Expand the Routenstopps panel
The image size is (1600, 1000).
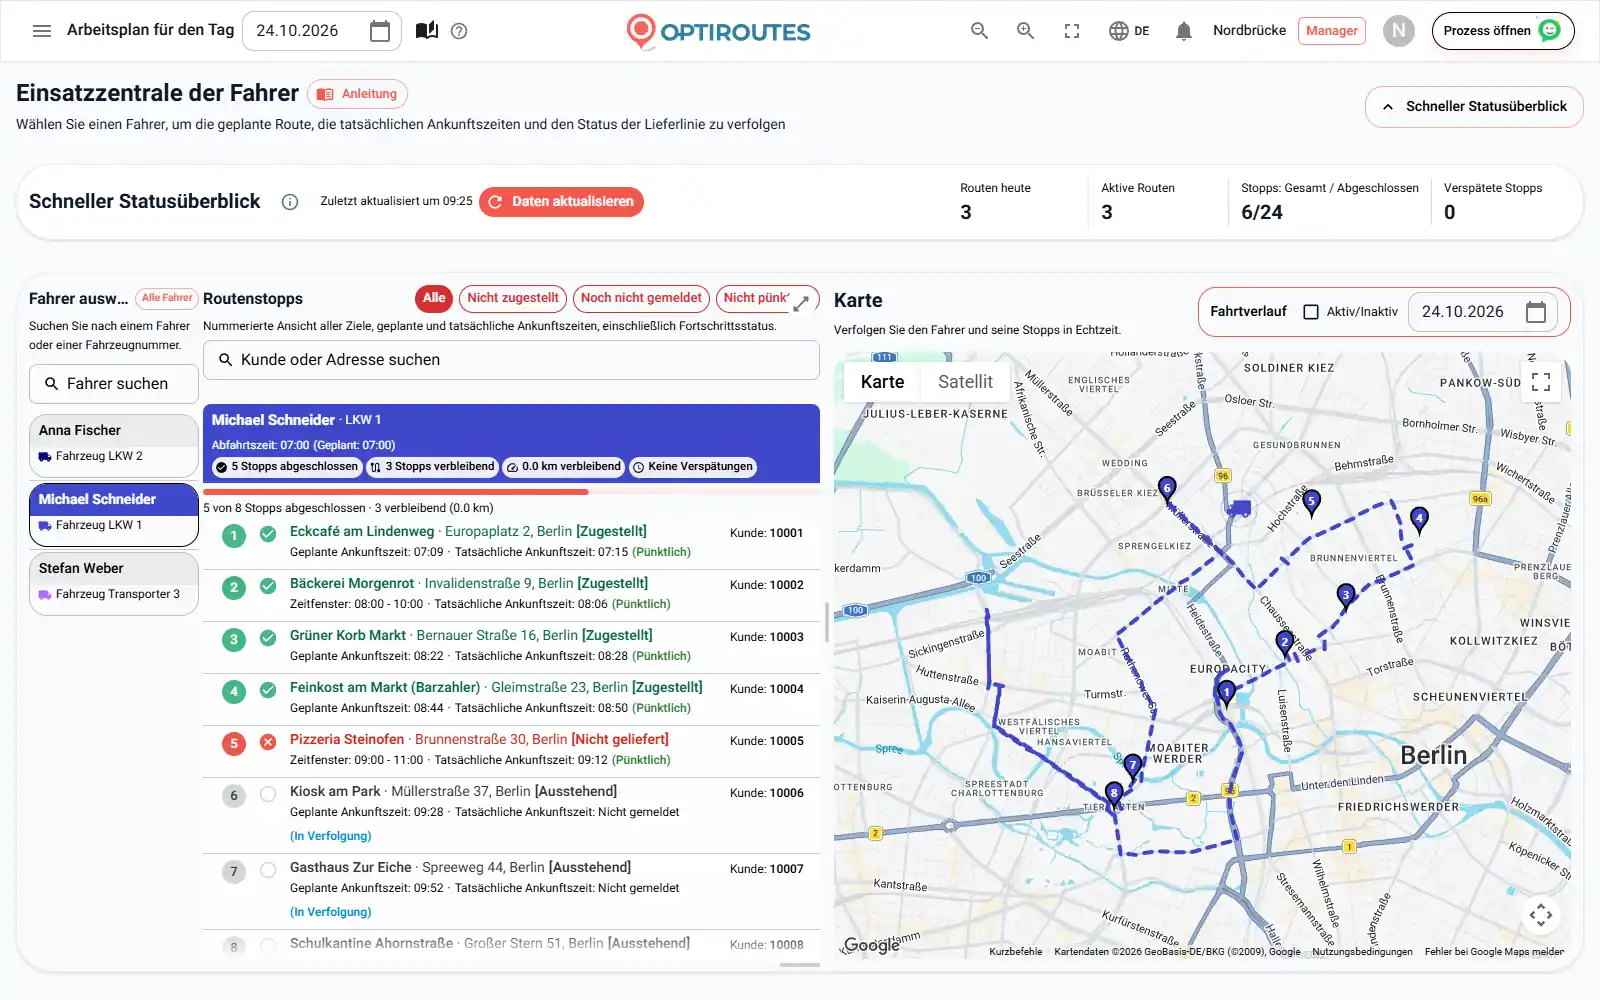pos(801,303)
